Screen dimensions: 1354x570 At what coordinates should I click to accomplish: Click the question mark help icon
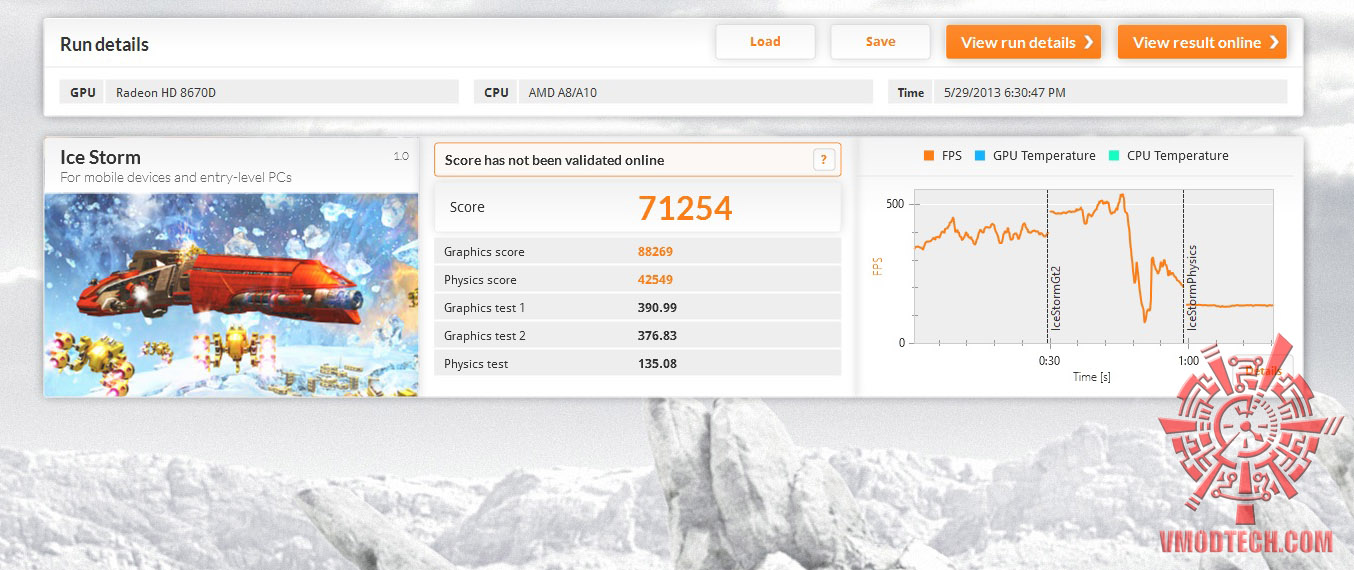point(824,160)
